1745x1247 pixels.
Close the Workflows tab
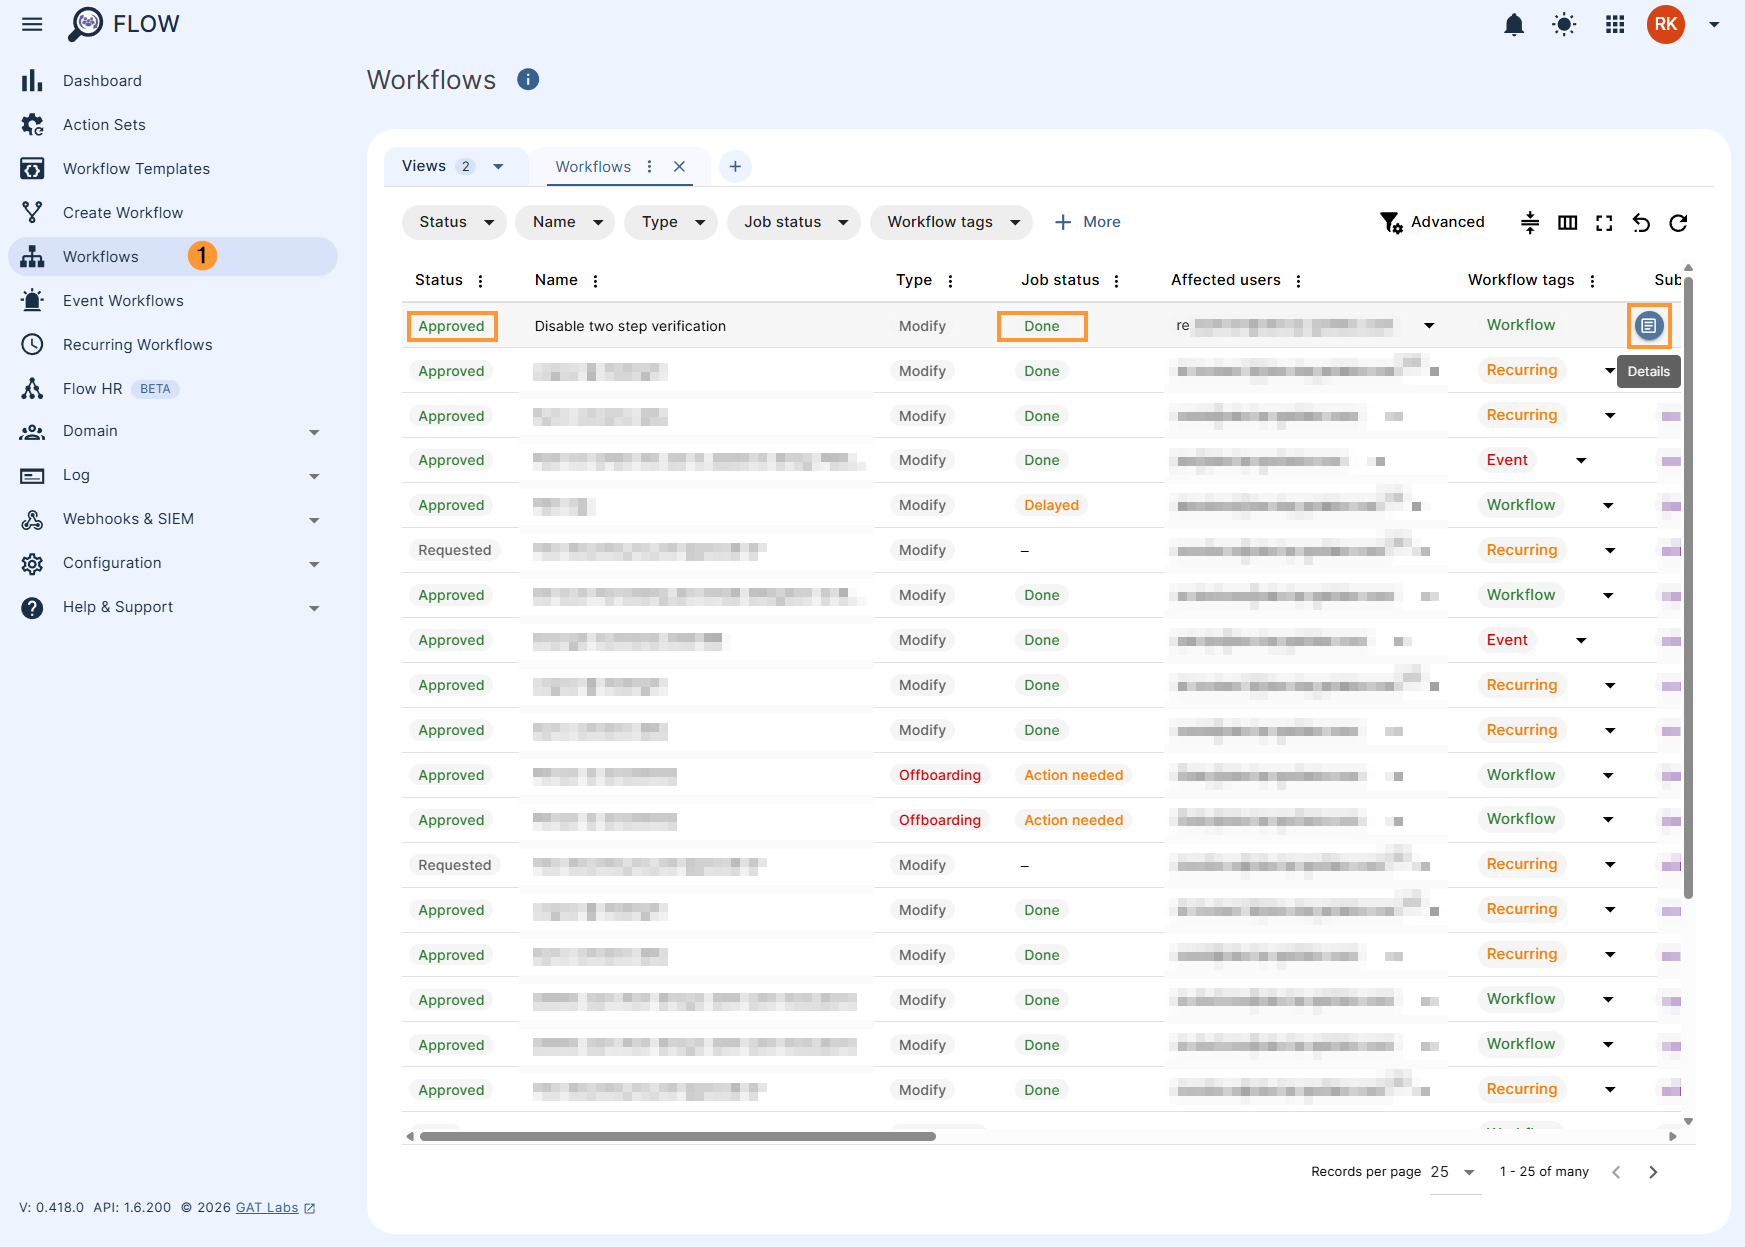click(680, 166)
